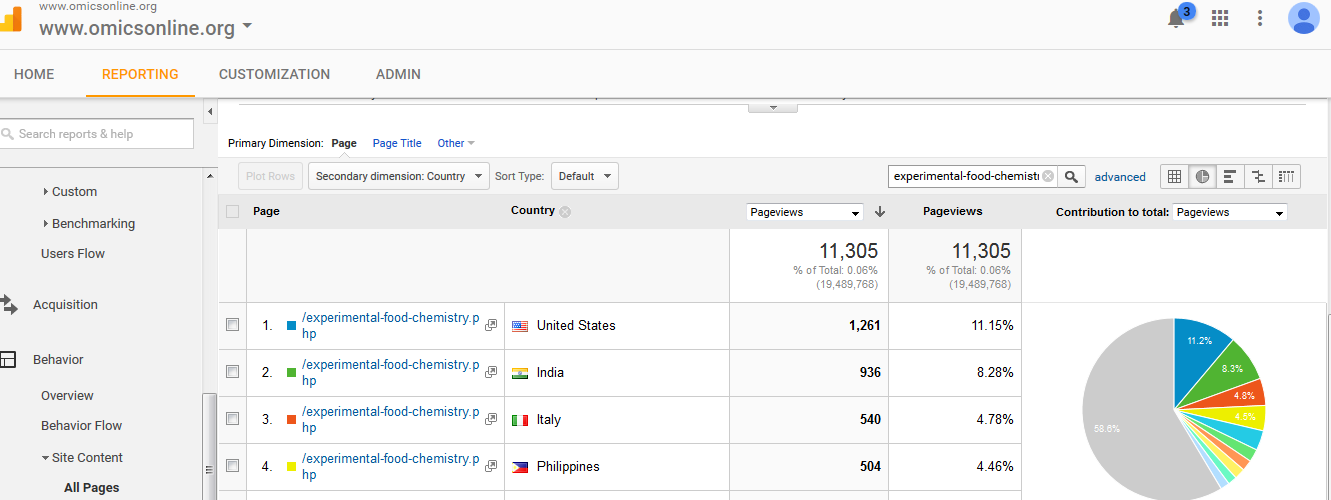Sort by the Country column header
1331x500 pixels.
click(x=532, y=211)
